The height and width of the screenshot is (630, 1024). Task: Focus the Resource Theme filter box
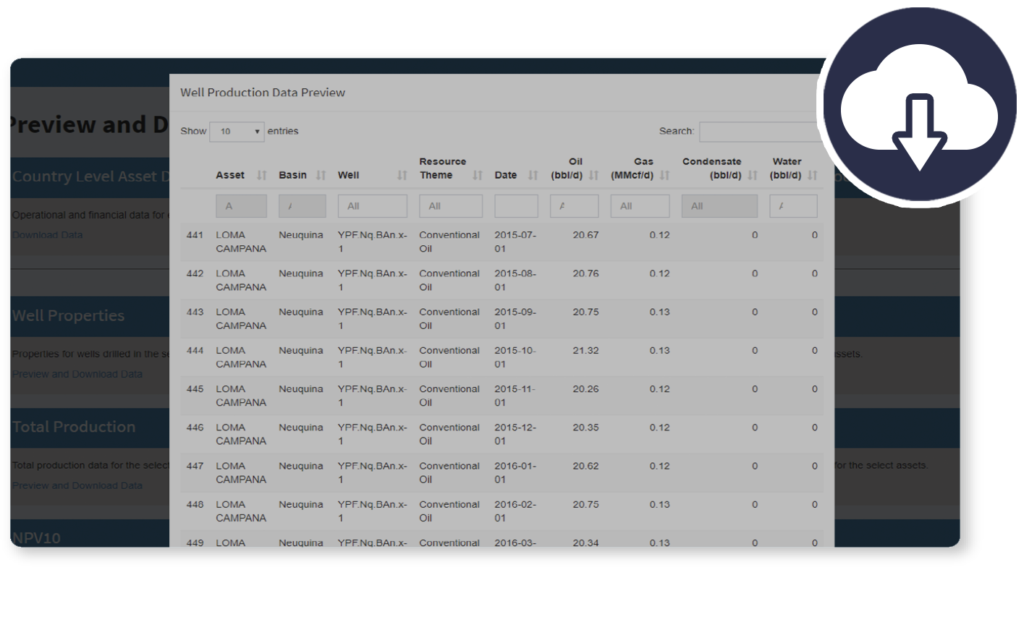450,206
